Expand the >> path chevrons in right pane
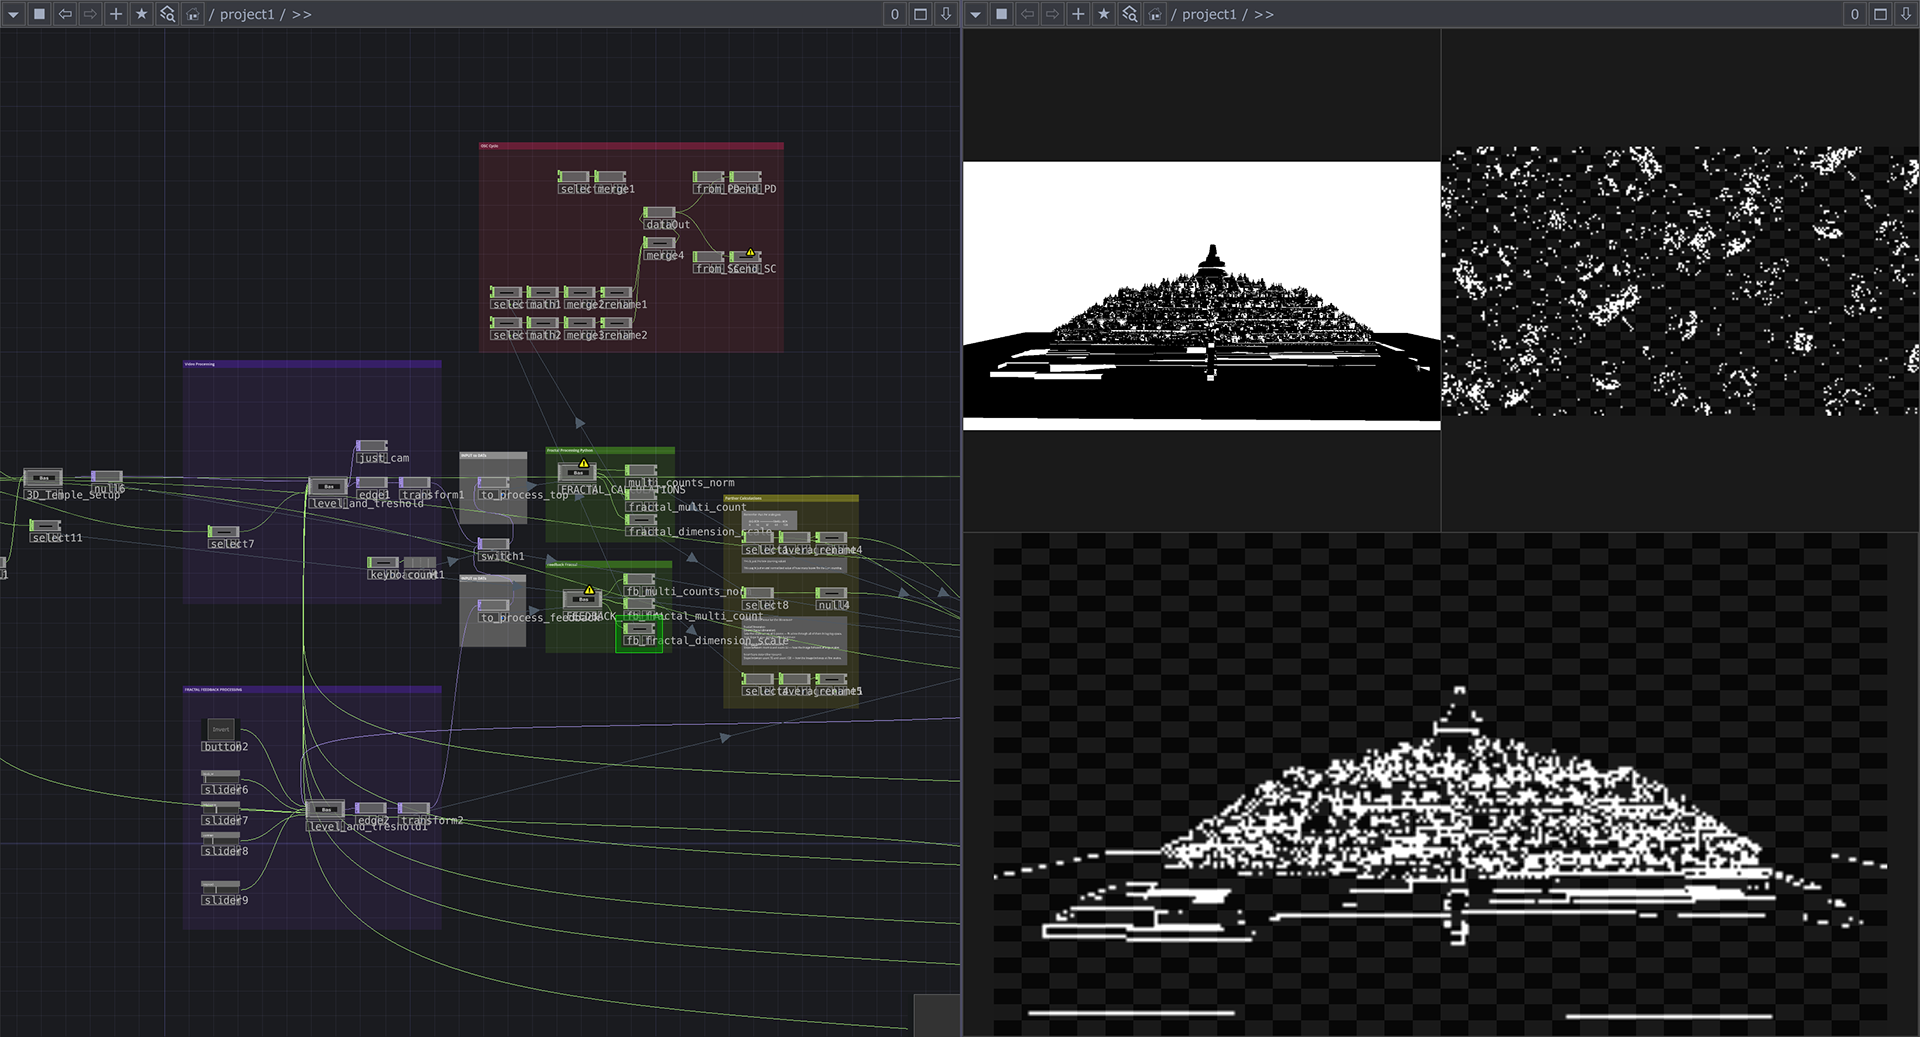 [1263, 14]
